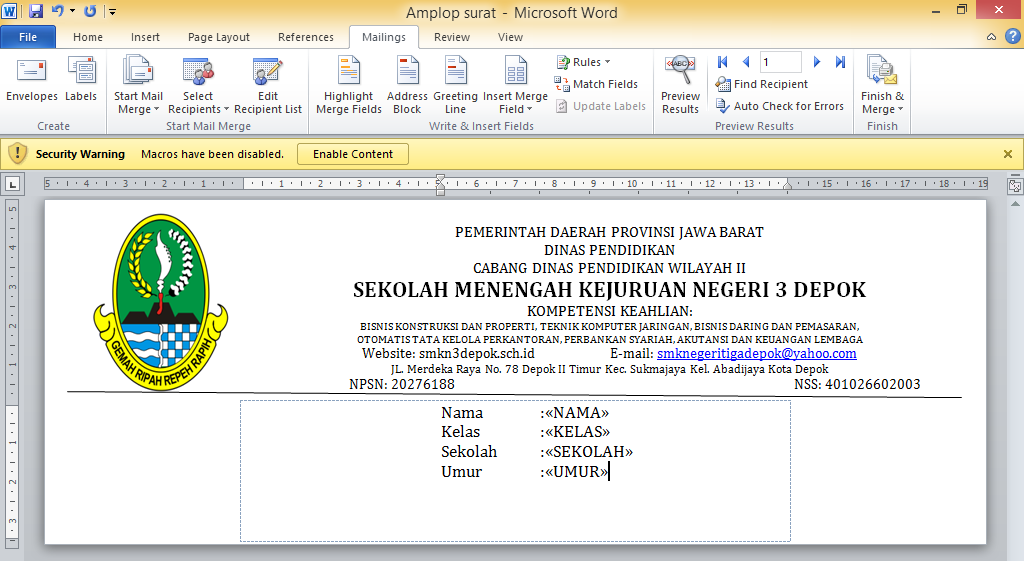Switch to the View tab
The image size is (1024, 561).
tap(510, 37)
